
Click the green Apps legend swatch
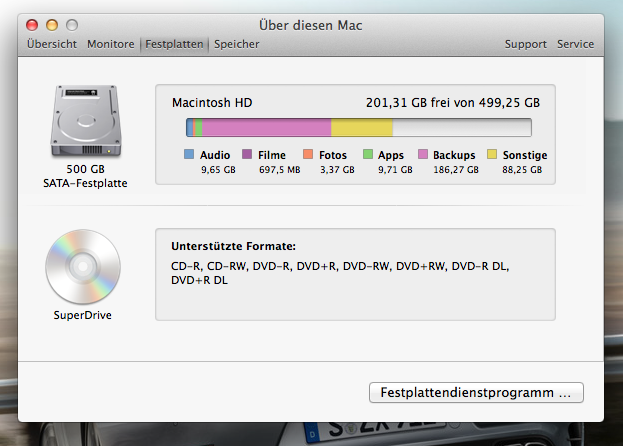(368, 154)
